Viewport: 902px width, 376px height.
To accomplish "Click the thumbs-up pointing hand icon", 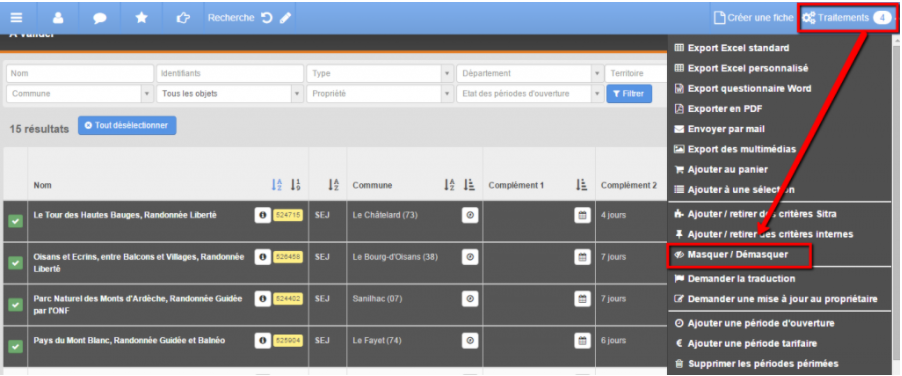I will [183, 18].
